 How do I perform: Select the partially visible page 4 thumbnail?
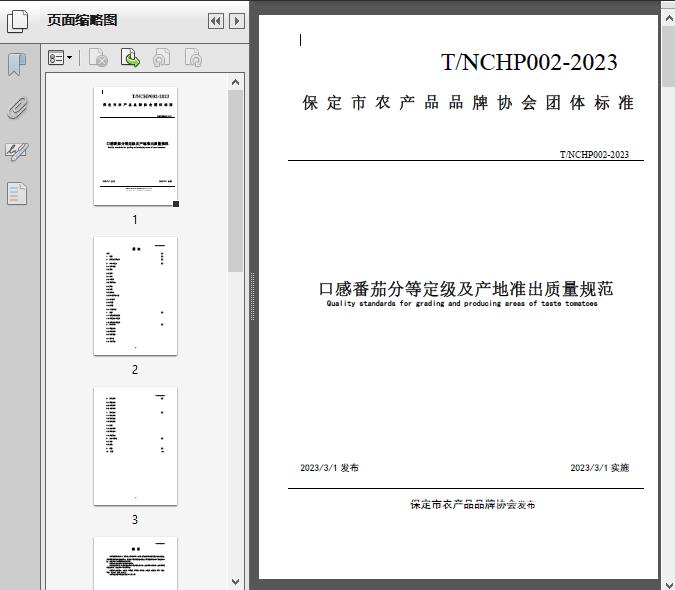(x=136, y=563)
